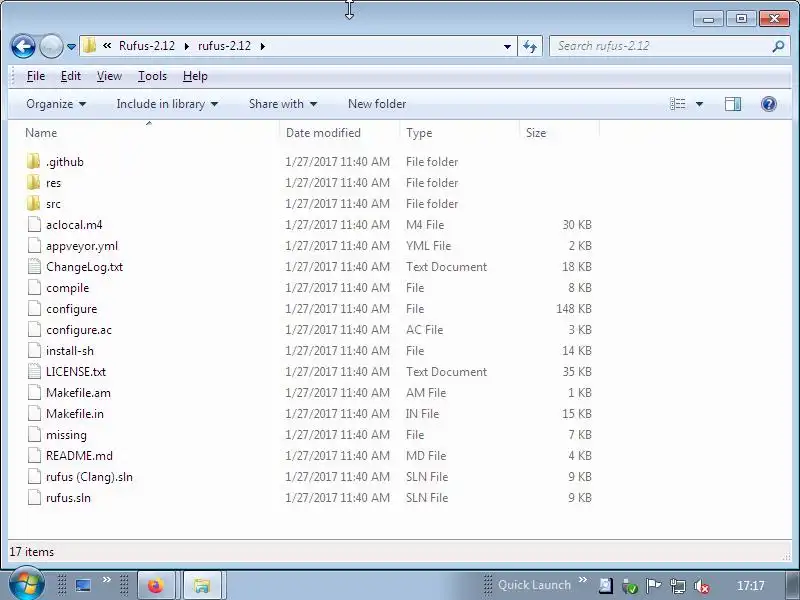The width and height of the screenshot is (800, 600).
Task: Select the rufus.sln file icon
Action: (34, 497)
